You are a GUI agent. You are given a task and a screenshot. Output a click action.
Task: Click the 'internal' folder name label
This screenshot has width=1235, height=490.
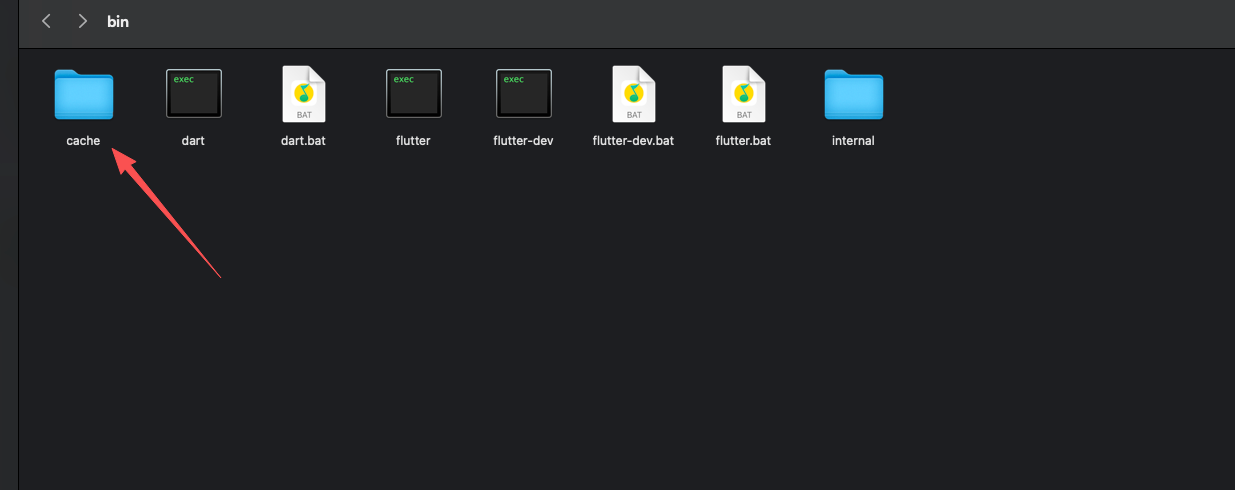(853, 141)
